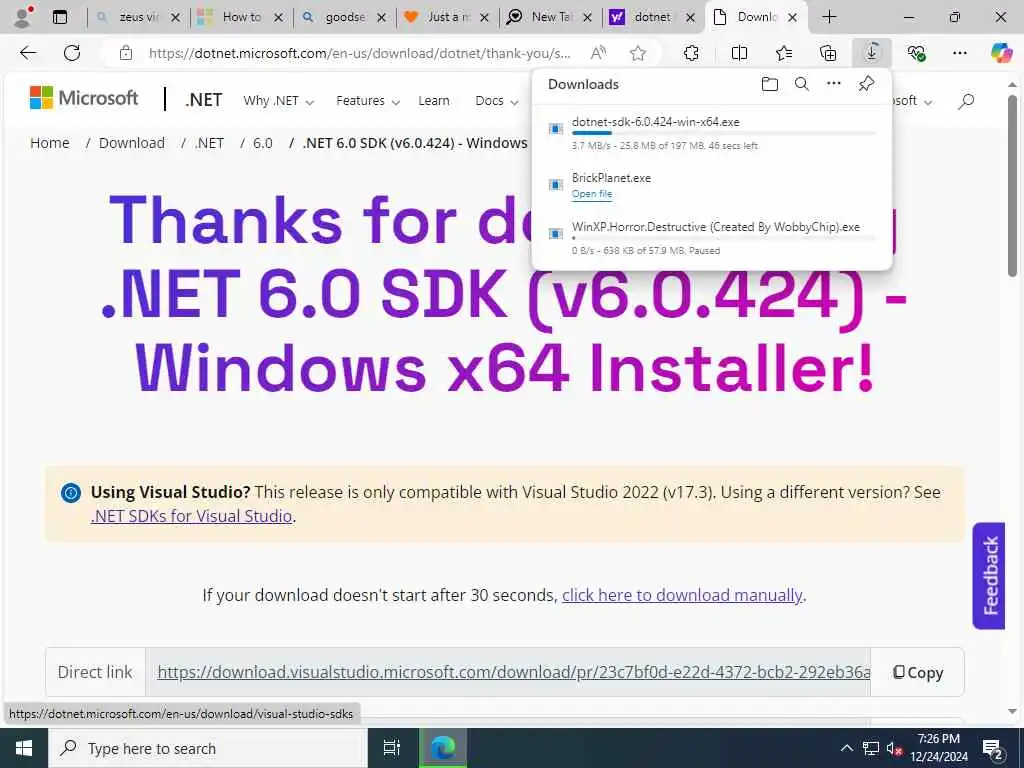Click the 6.0 breadcrumb

(263, 142)
